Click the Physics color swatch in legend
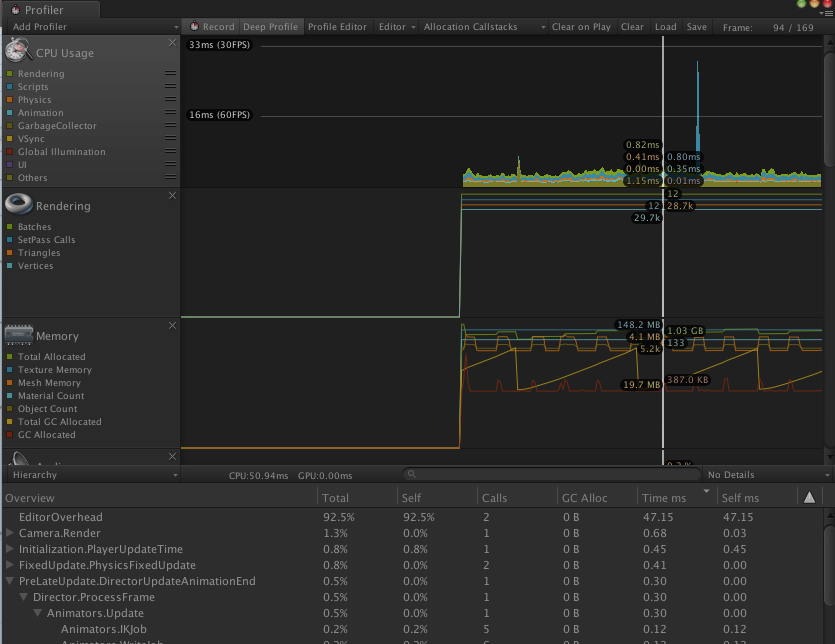This screenshot has width=835, height=644. tap(10, 99)
